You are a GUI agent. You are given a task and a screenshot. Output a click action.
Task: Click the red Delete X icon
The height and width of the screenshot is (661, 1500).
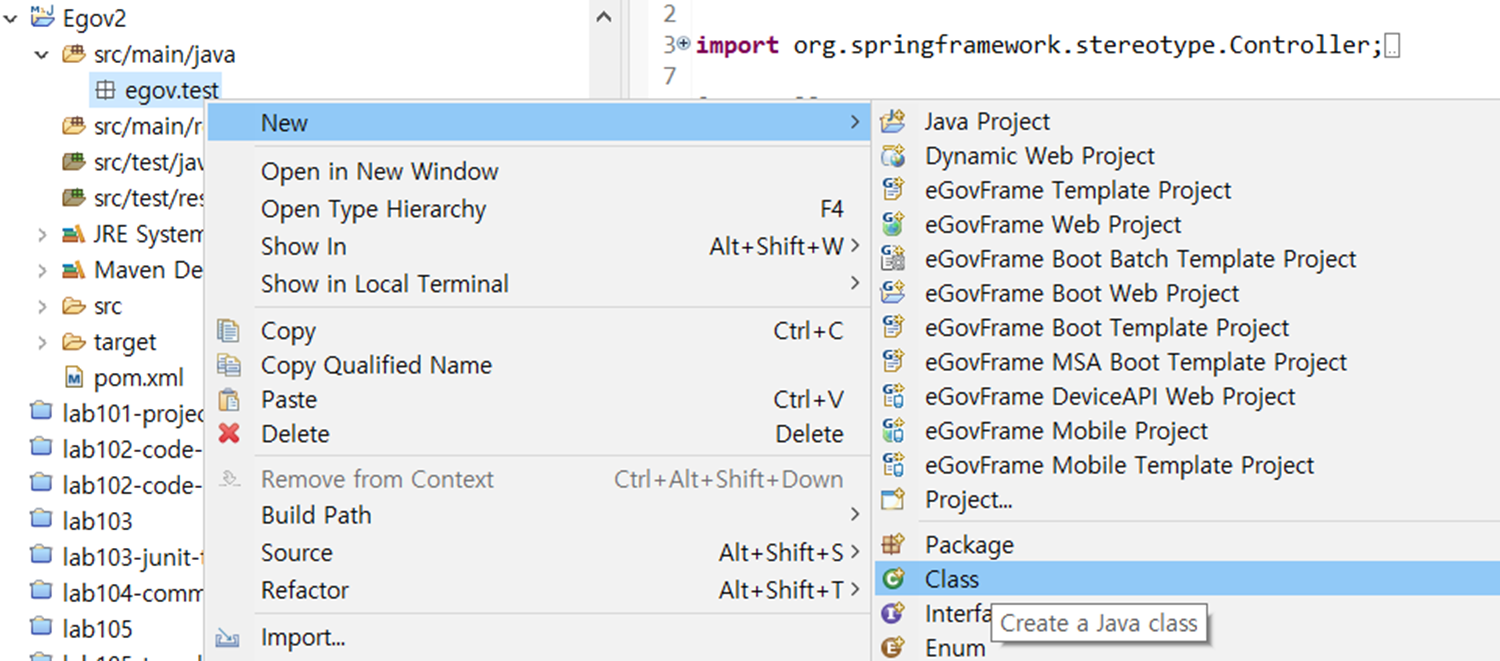(x=229, y=433)
